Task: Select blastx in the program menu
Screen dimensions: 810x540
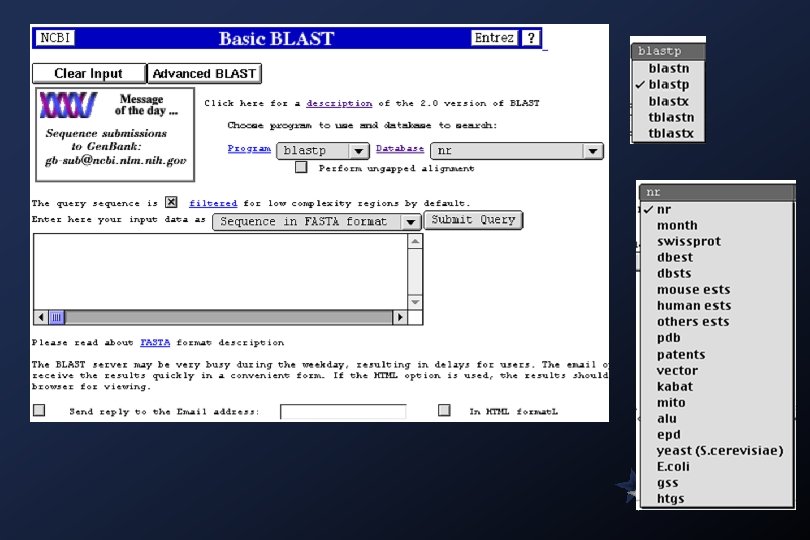Action: pos(668,101)
